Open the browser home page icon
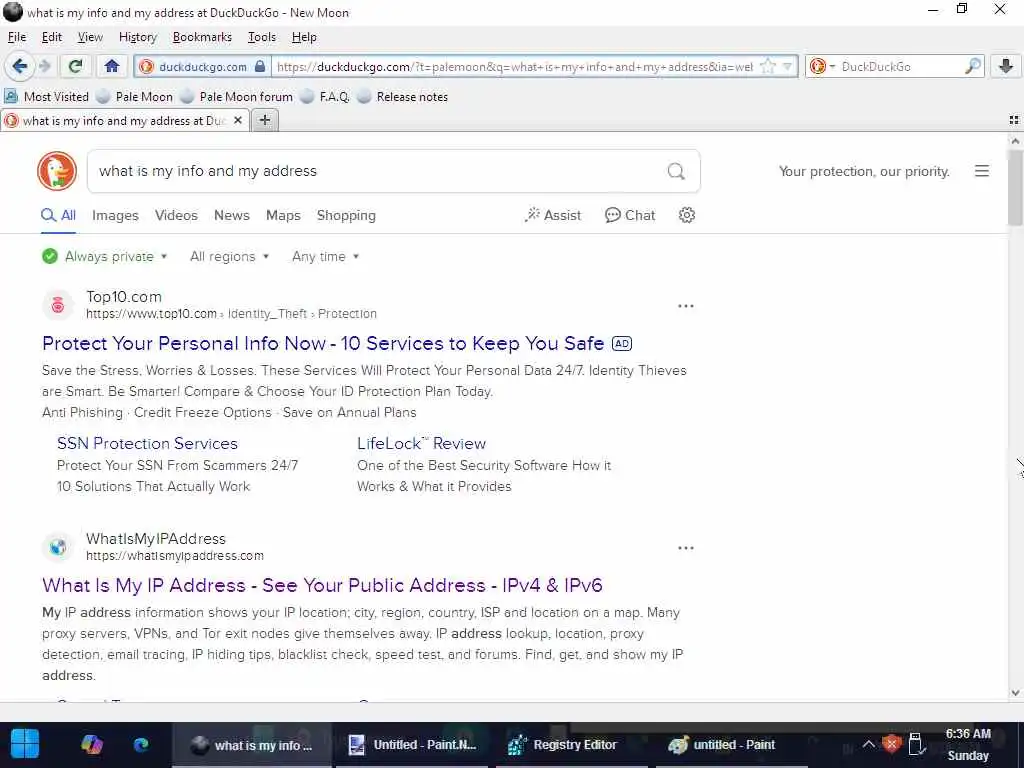1024x768 pixels. point(112,66)
